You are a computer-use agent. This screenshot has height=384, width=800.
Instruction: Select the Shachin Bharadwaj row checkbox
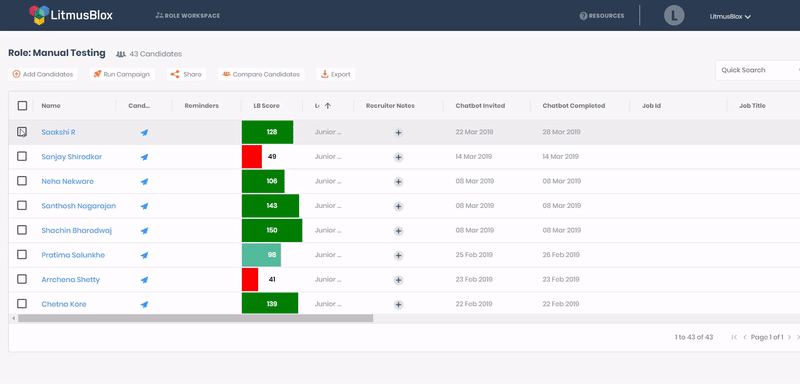click(x=22, y=230)
